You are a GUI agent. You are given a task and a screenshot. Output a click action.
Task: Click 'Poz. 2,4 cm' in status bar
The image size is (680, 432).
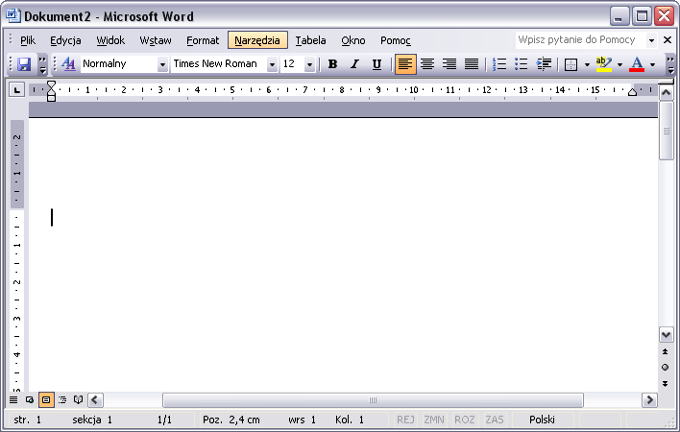tap(232, 420)
